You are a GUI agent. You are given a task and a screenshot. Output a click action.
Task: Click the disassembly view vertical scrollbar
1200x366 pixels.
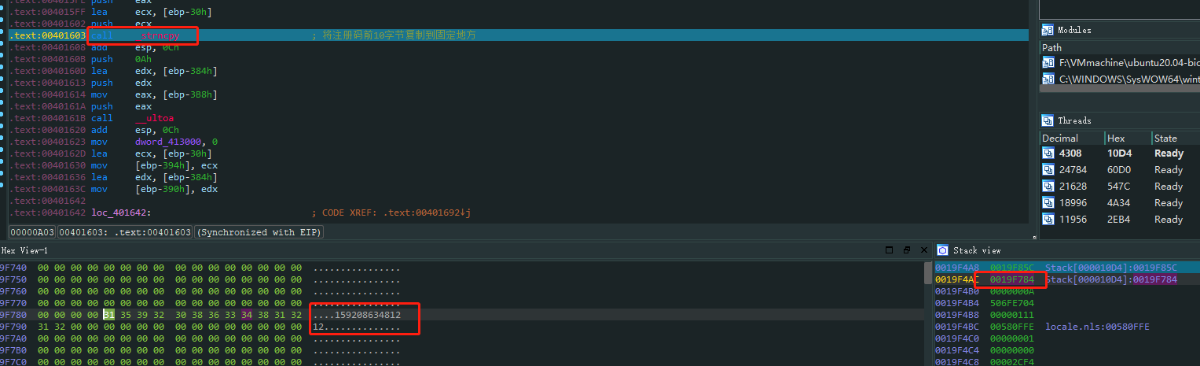[x=1034, y=110]
